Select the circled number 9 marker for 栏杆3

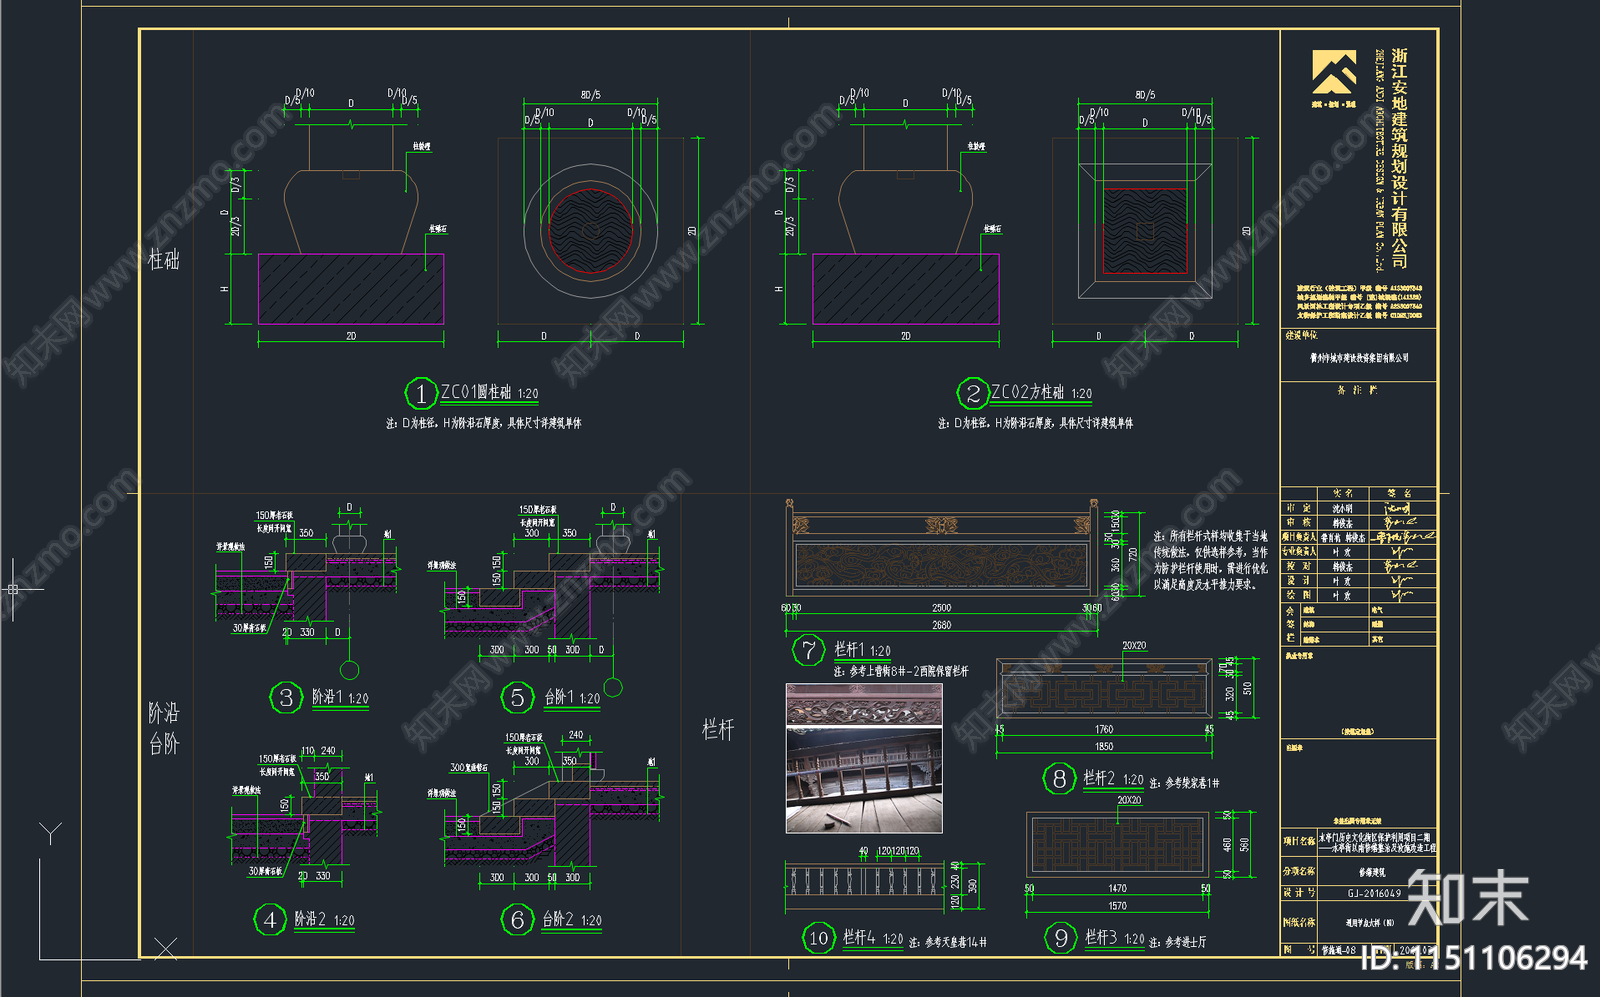(x=1061, y=938)
